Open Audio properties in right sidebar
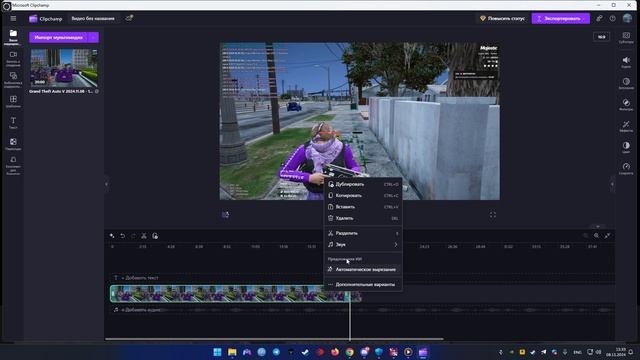The height and width of the screenshot is (360, 640). 626,62
